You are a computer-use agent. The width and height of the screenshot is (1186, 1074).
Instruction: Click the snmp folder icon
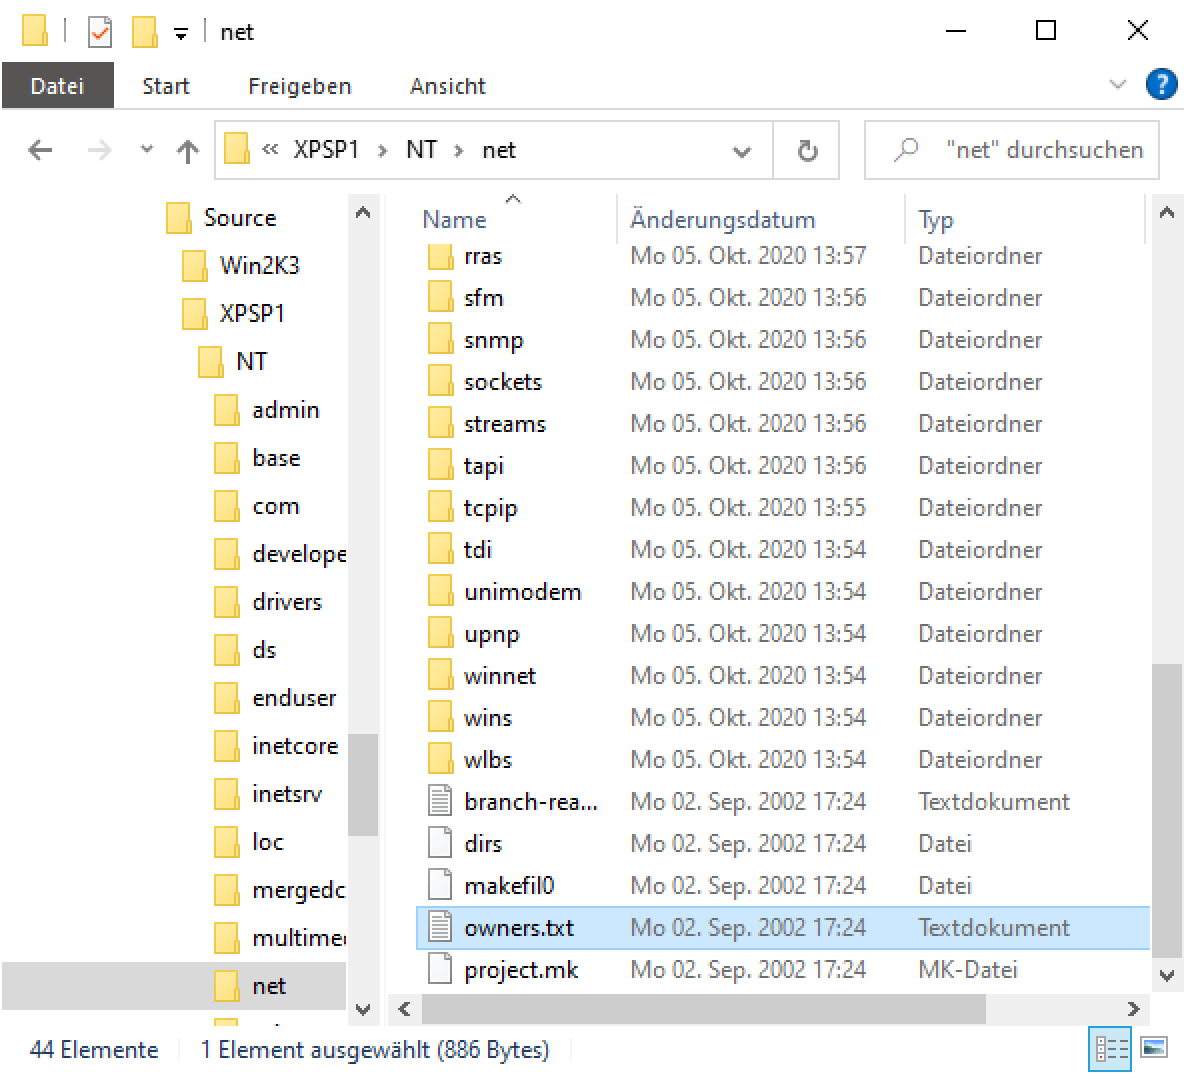[x=440, y=340]
